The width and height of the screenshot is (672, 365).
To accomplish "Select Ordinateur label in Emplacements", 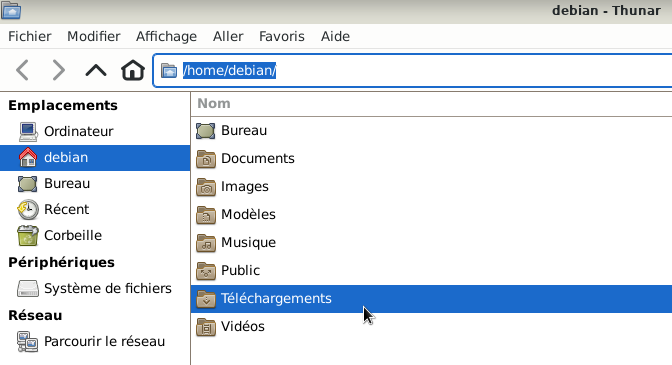I will click(x=78, y=132).
